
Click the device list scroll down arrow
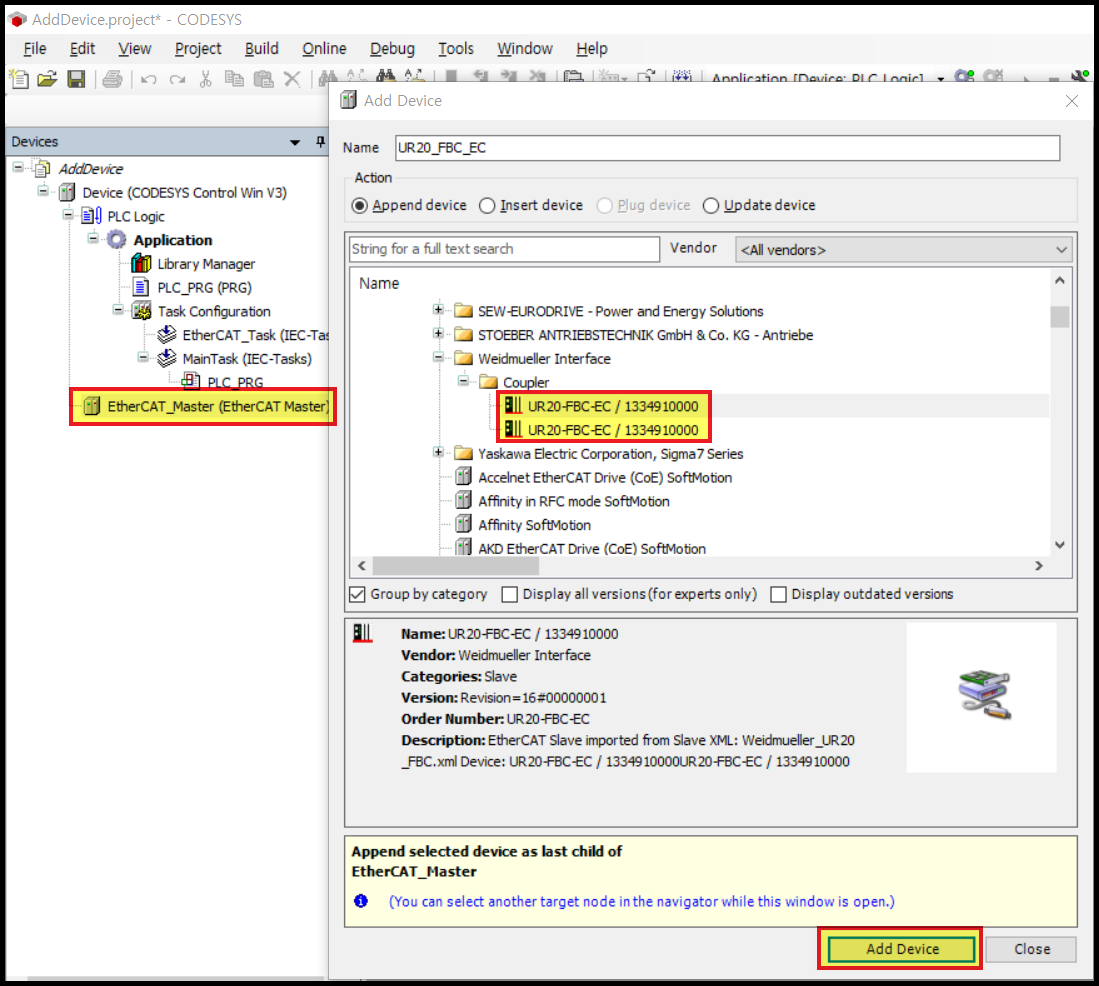[x=1060, y=545]
